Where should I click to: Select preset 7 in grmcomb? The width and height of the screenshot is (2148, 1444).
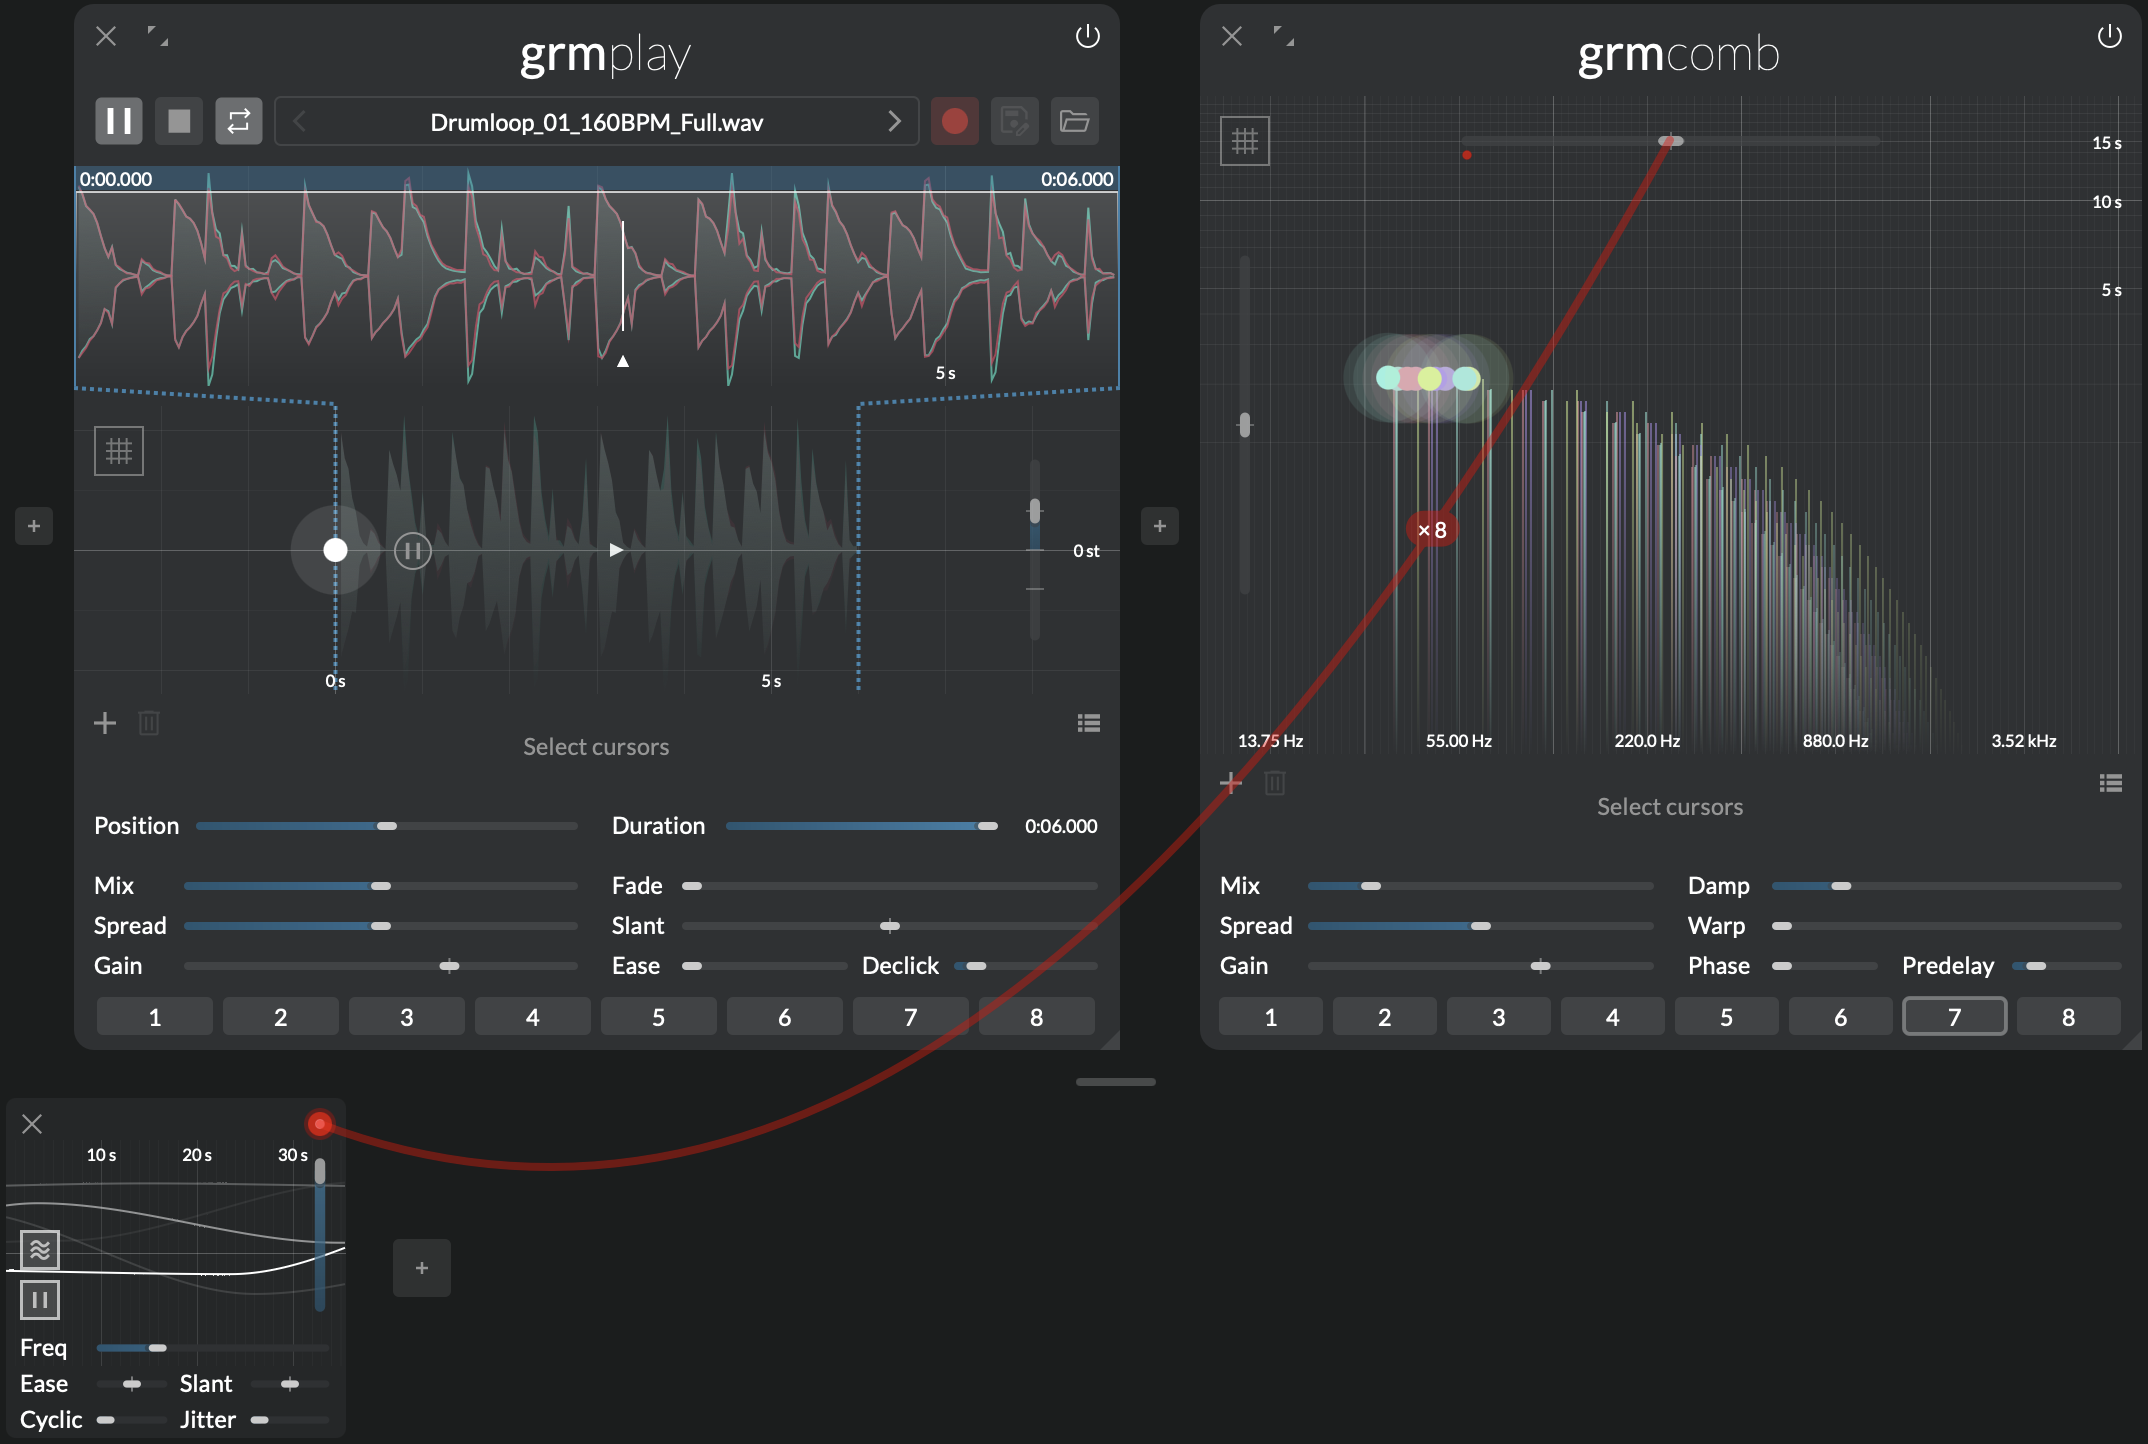coord(1953,1017)
